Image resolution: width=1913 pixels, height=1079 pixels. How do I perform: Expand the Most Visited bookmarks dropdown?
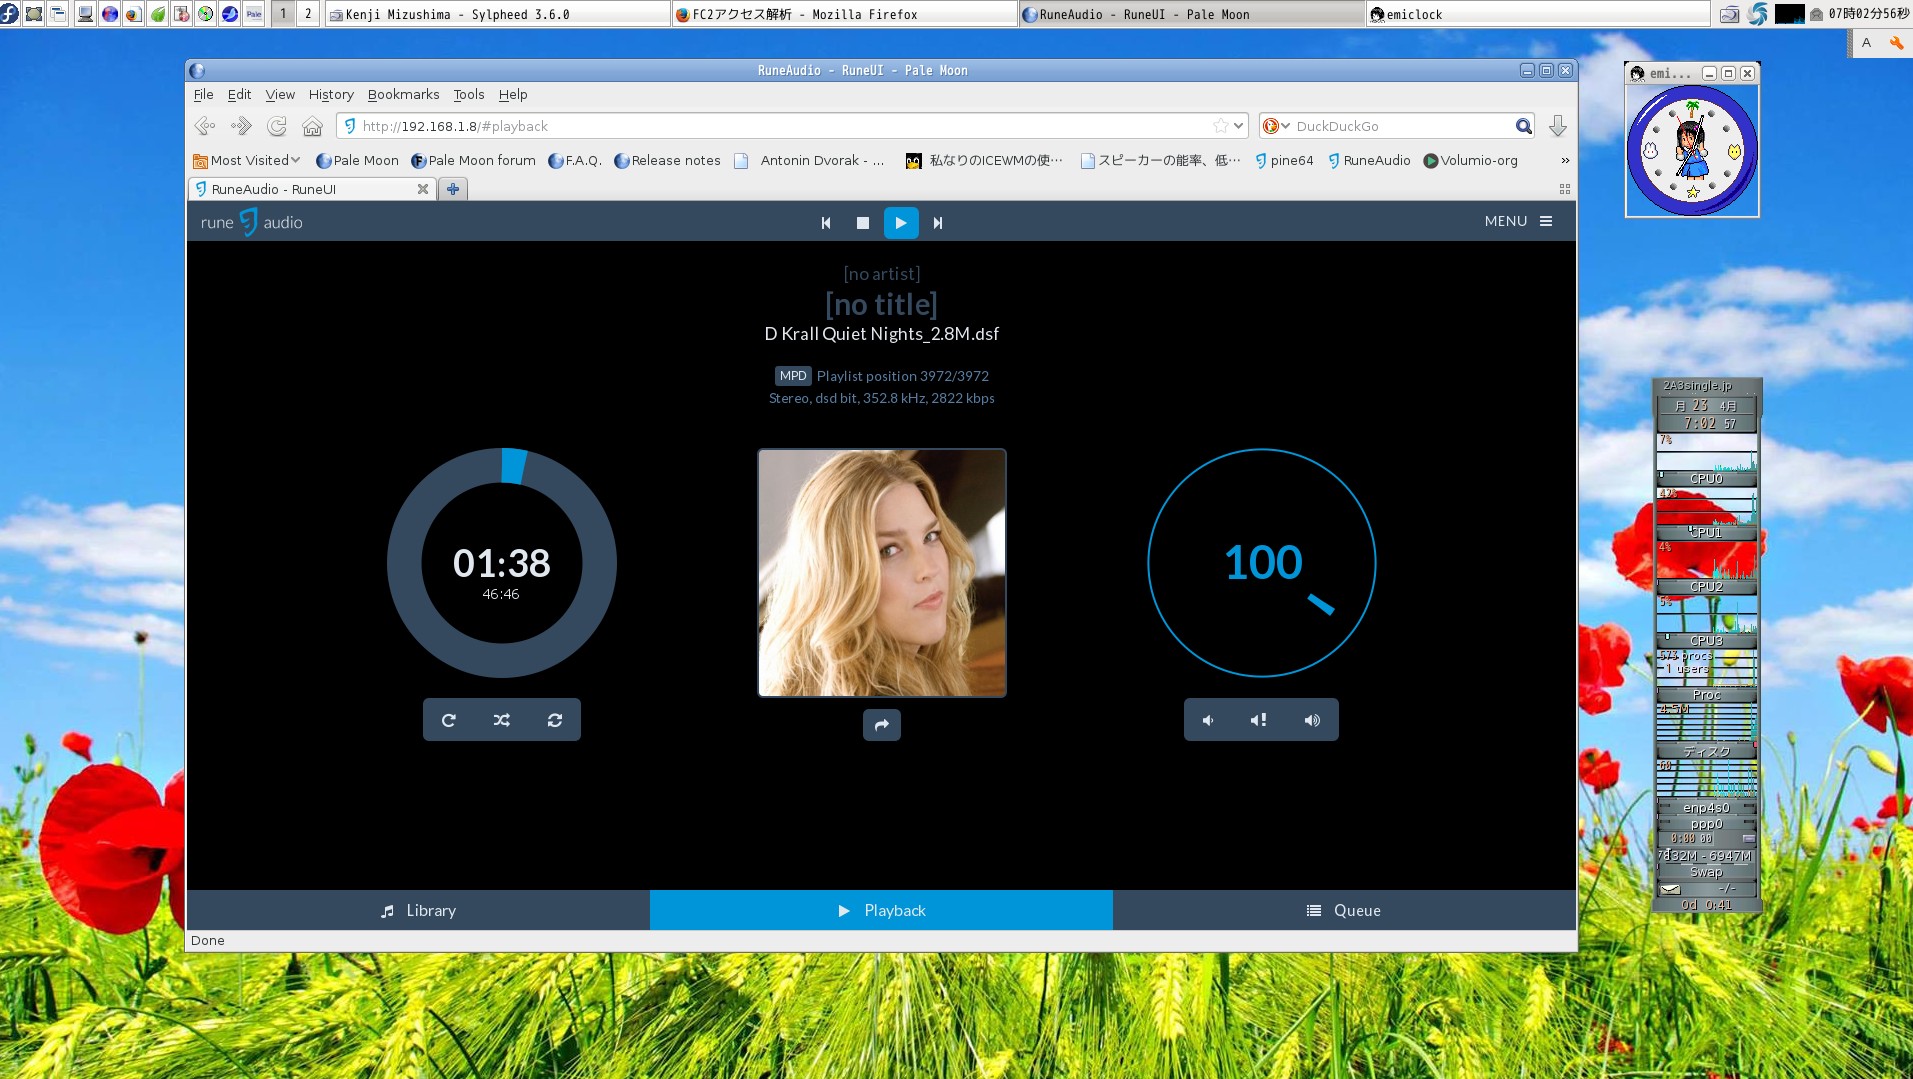(247, 160)
